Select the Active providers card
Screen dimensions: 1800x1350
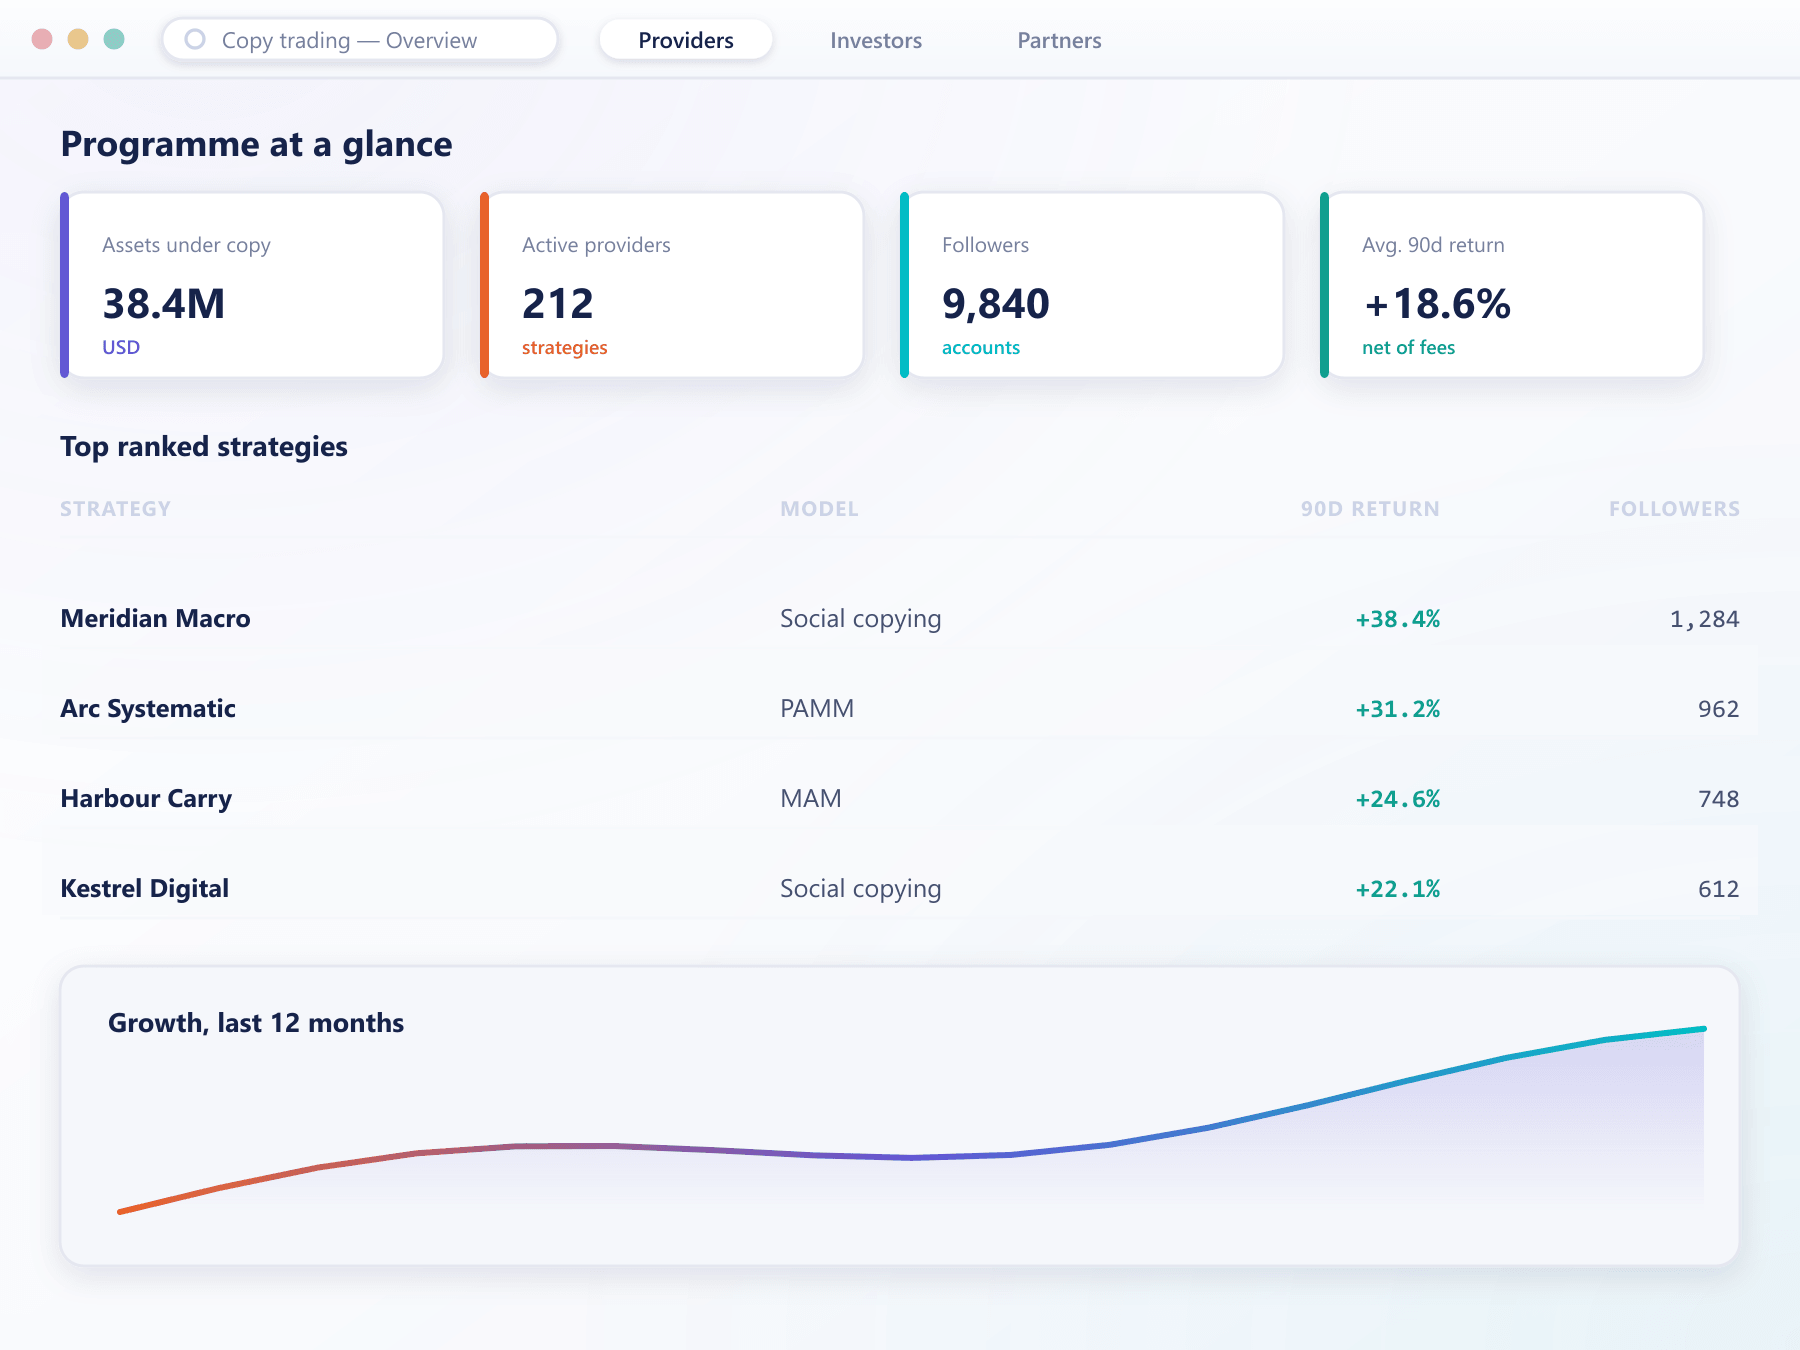(672, 285)
